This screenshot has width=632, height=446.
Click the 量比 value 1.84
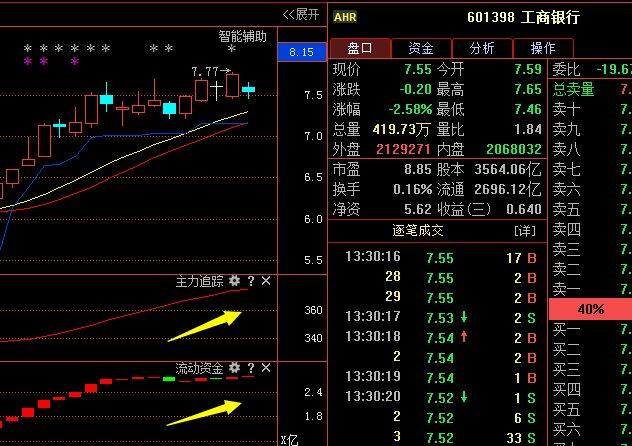pos(528,129)
